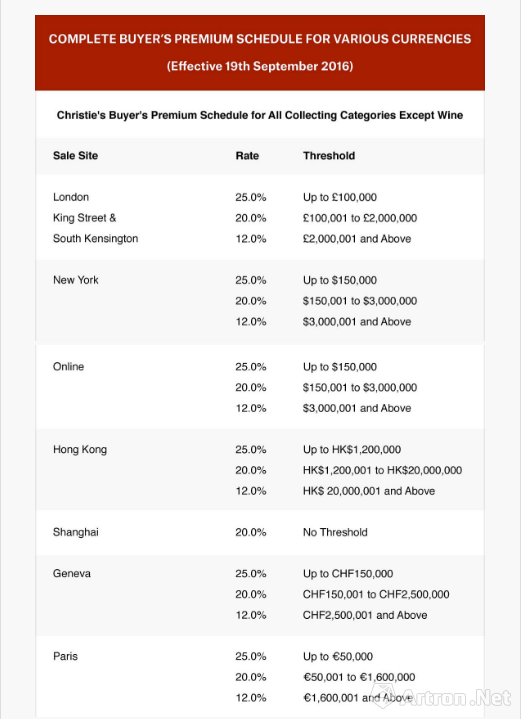This screenshot has height=719, width=521.
Task: Select 'HK$1,200,001 to HK$20,000,000' threshold
Action: pos(382,470)
